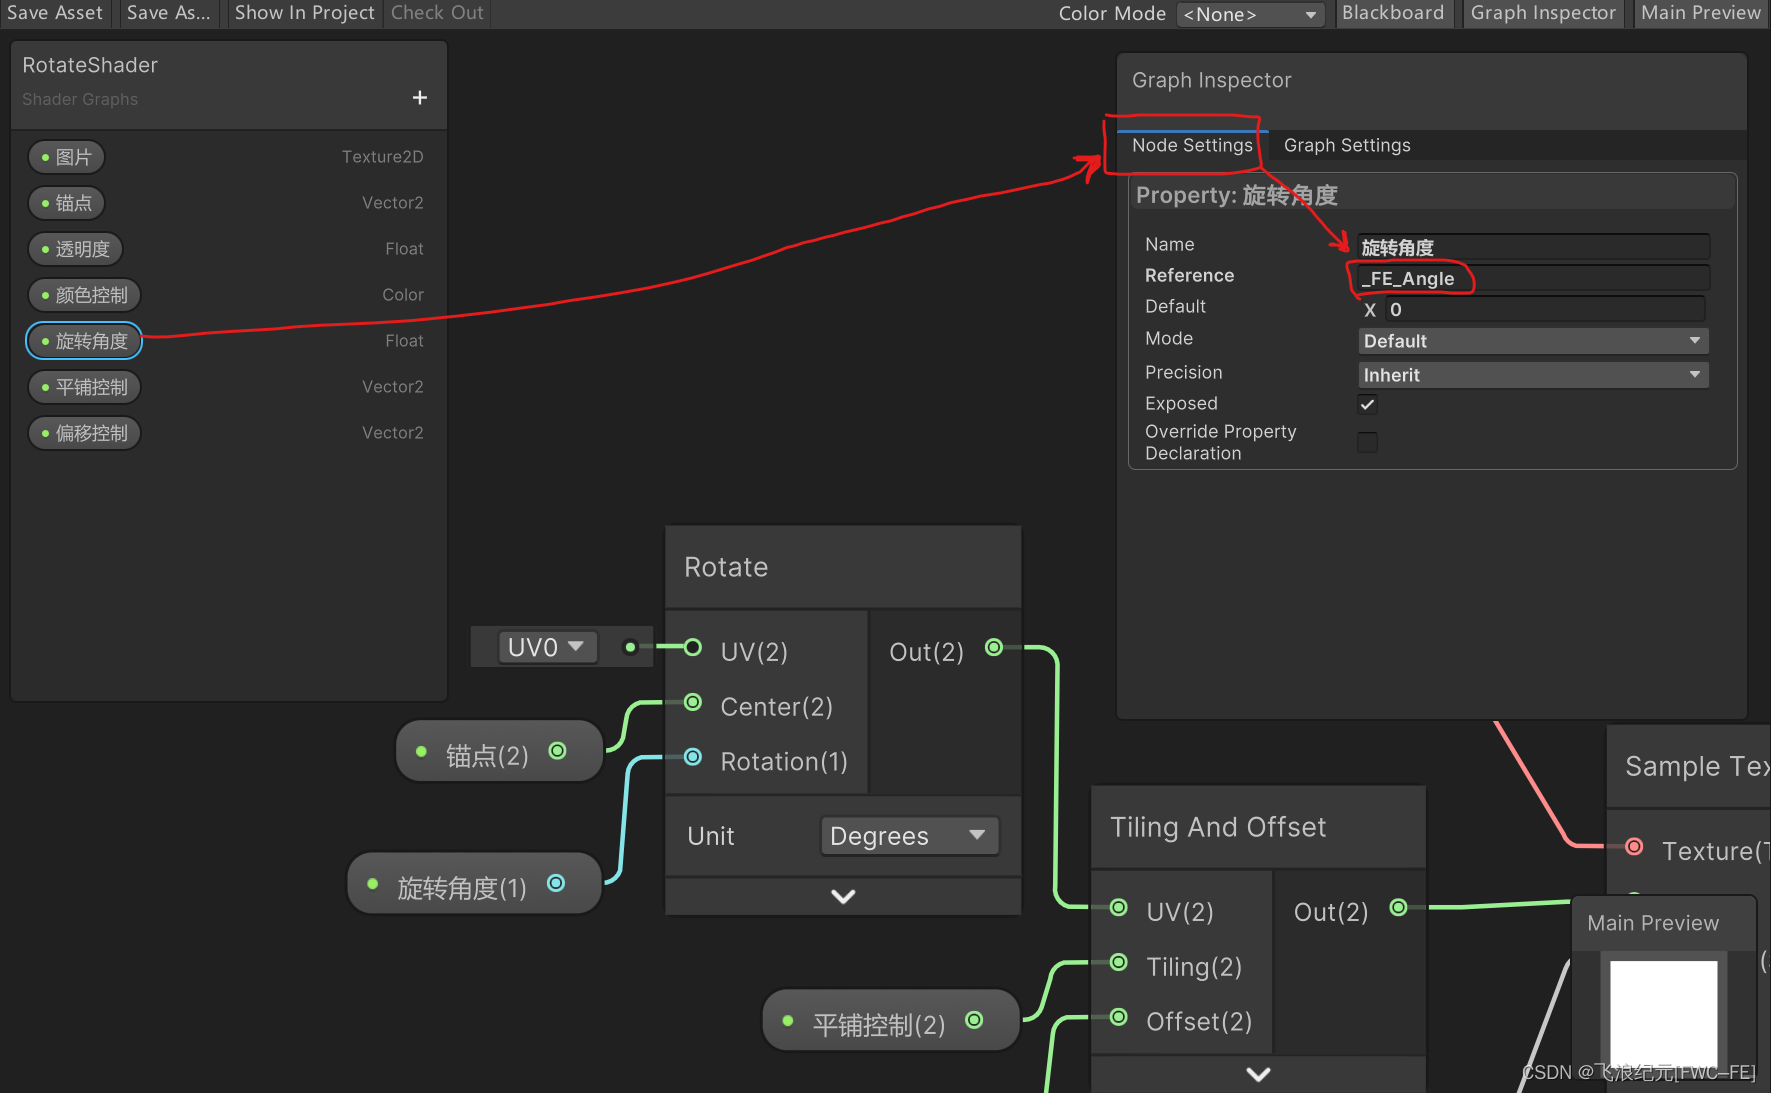Click the output port of 旋转角度(1) property node
The image size is (1771, 1093).
click(556, 882)
